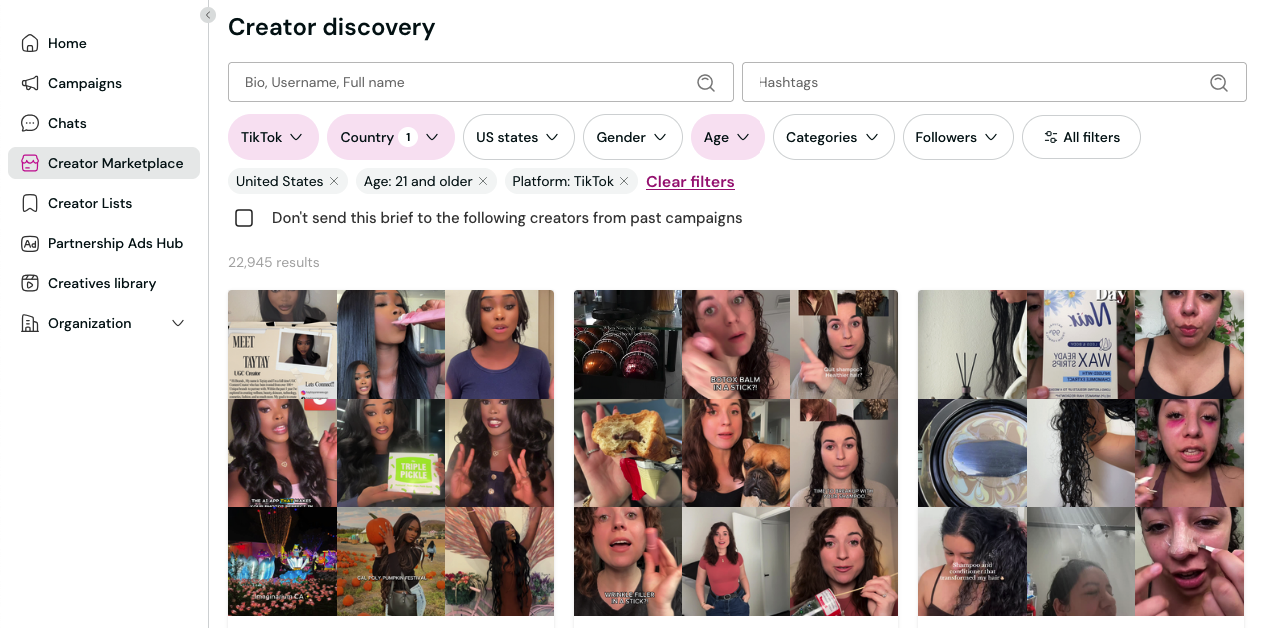Open the Gender filter dropdown
This screenshot has height=628, width=1264.
coord(632,137)
